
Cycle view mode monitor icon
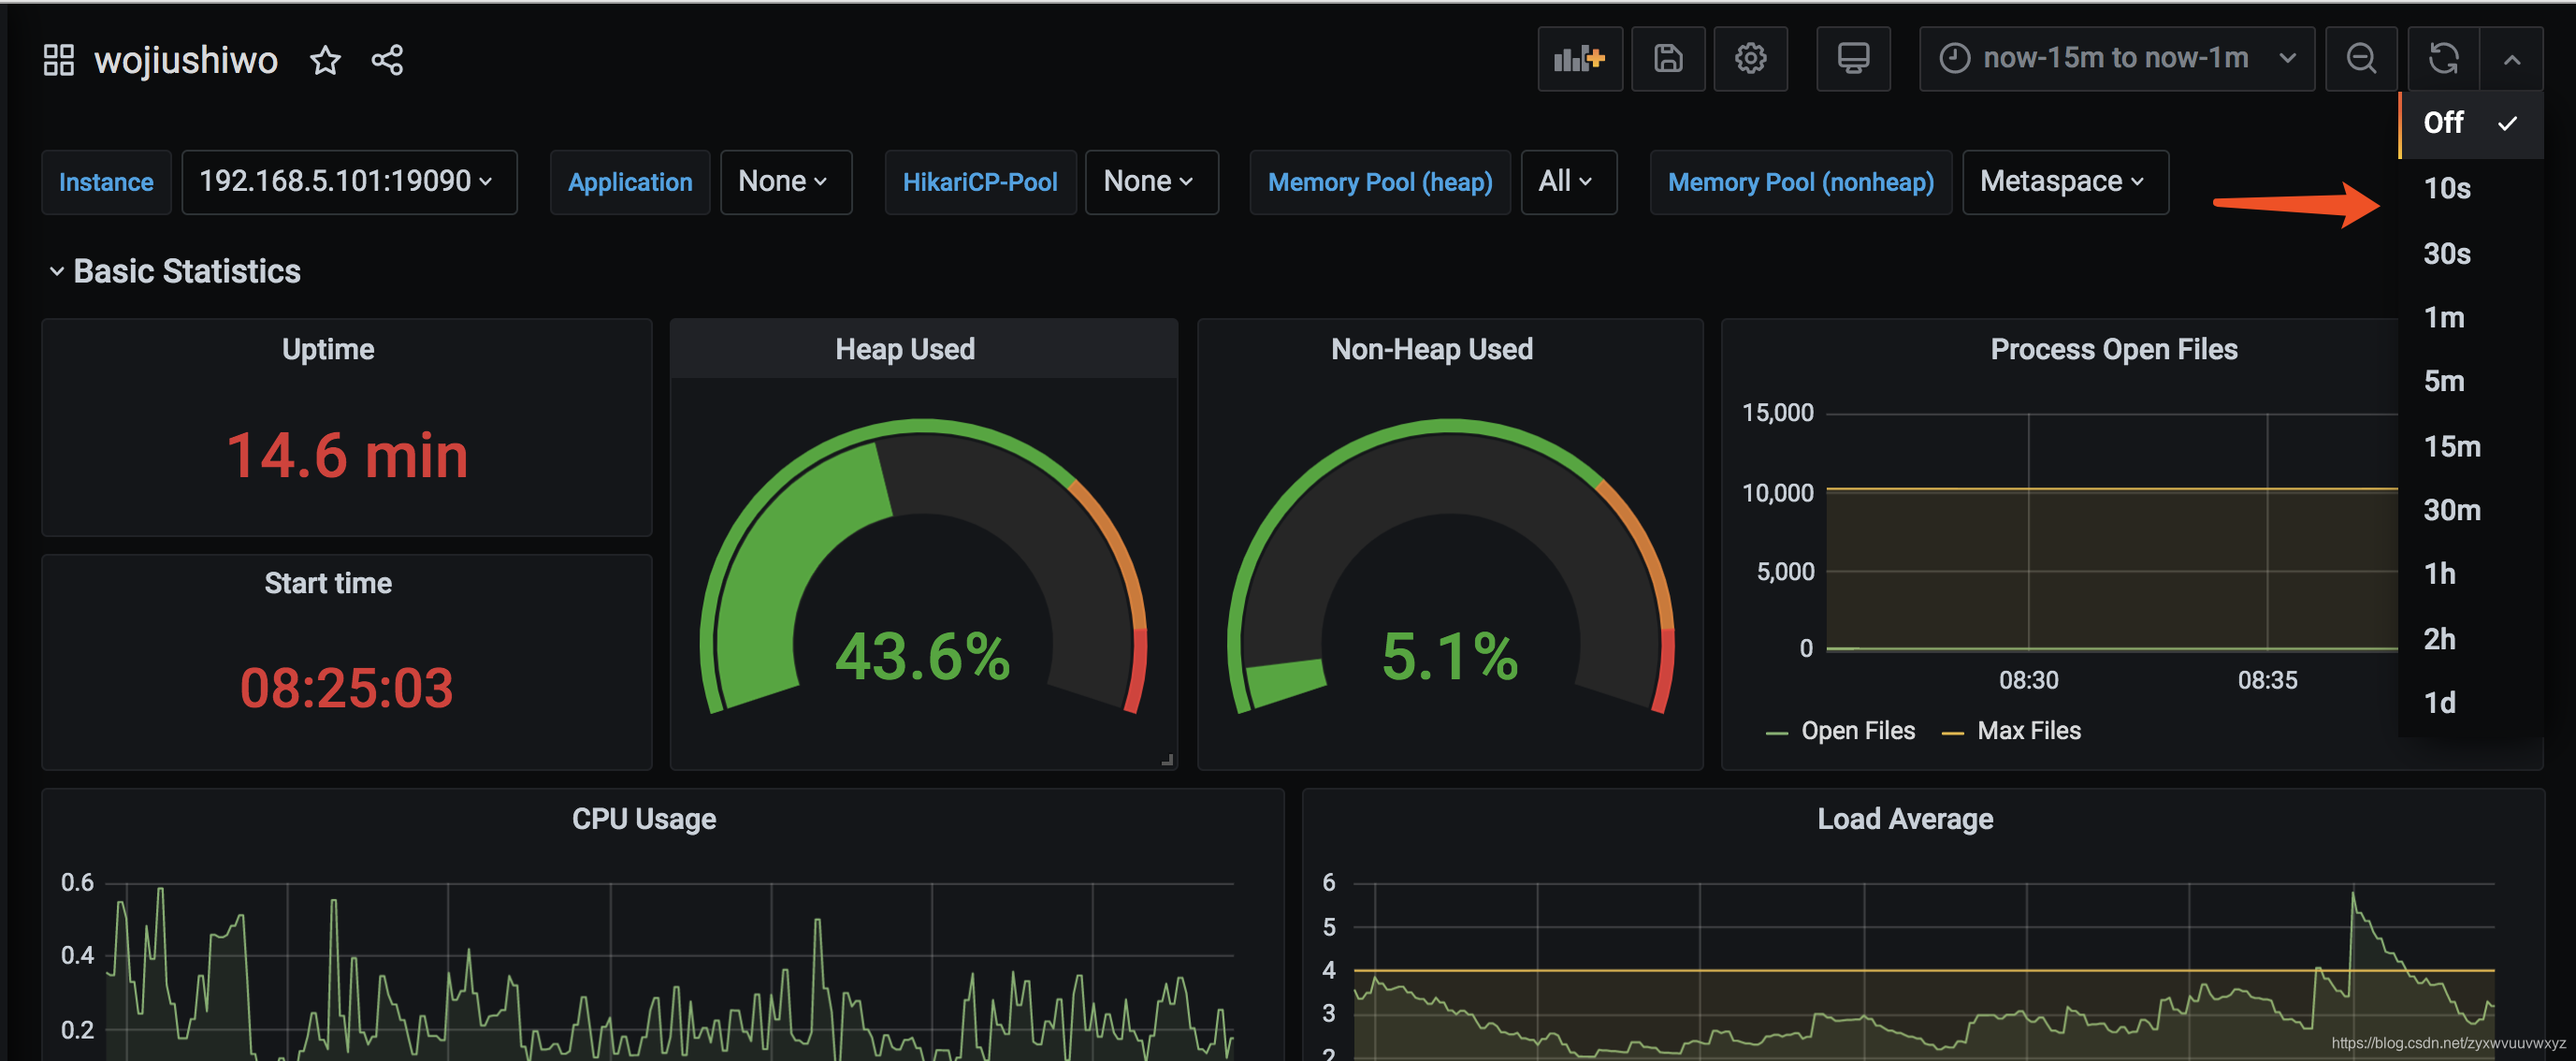(1853, 59)
